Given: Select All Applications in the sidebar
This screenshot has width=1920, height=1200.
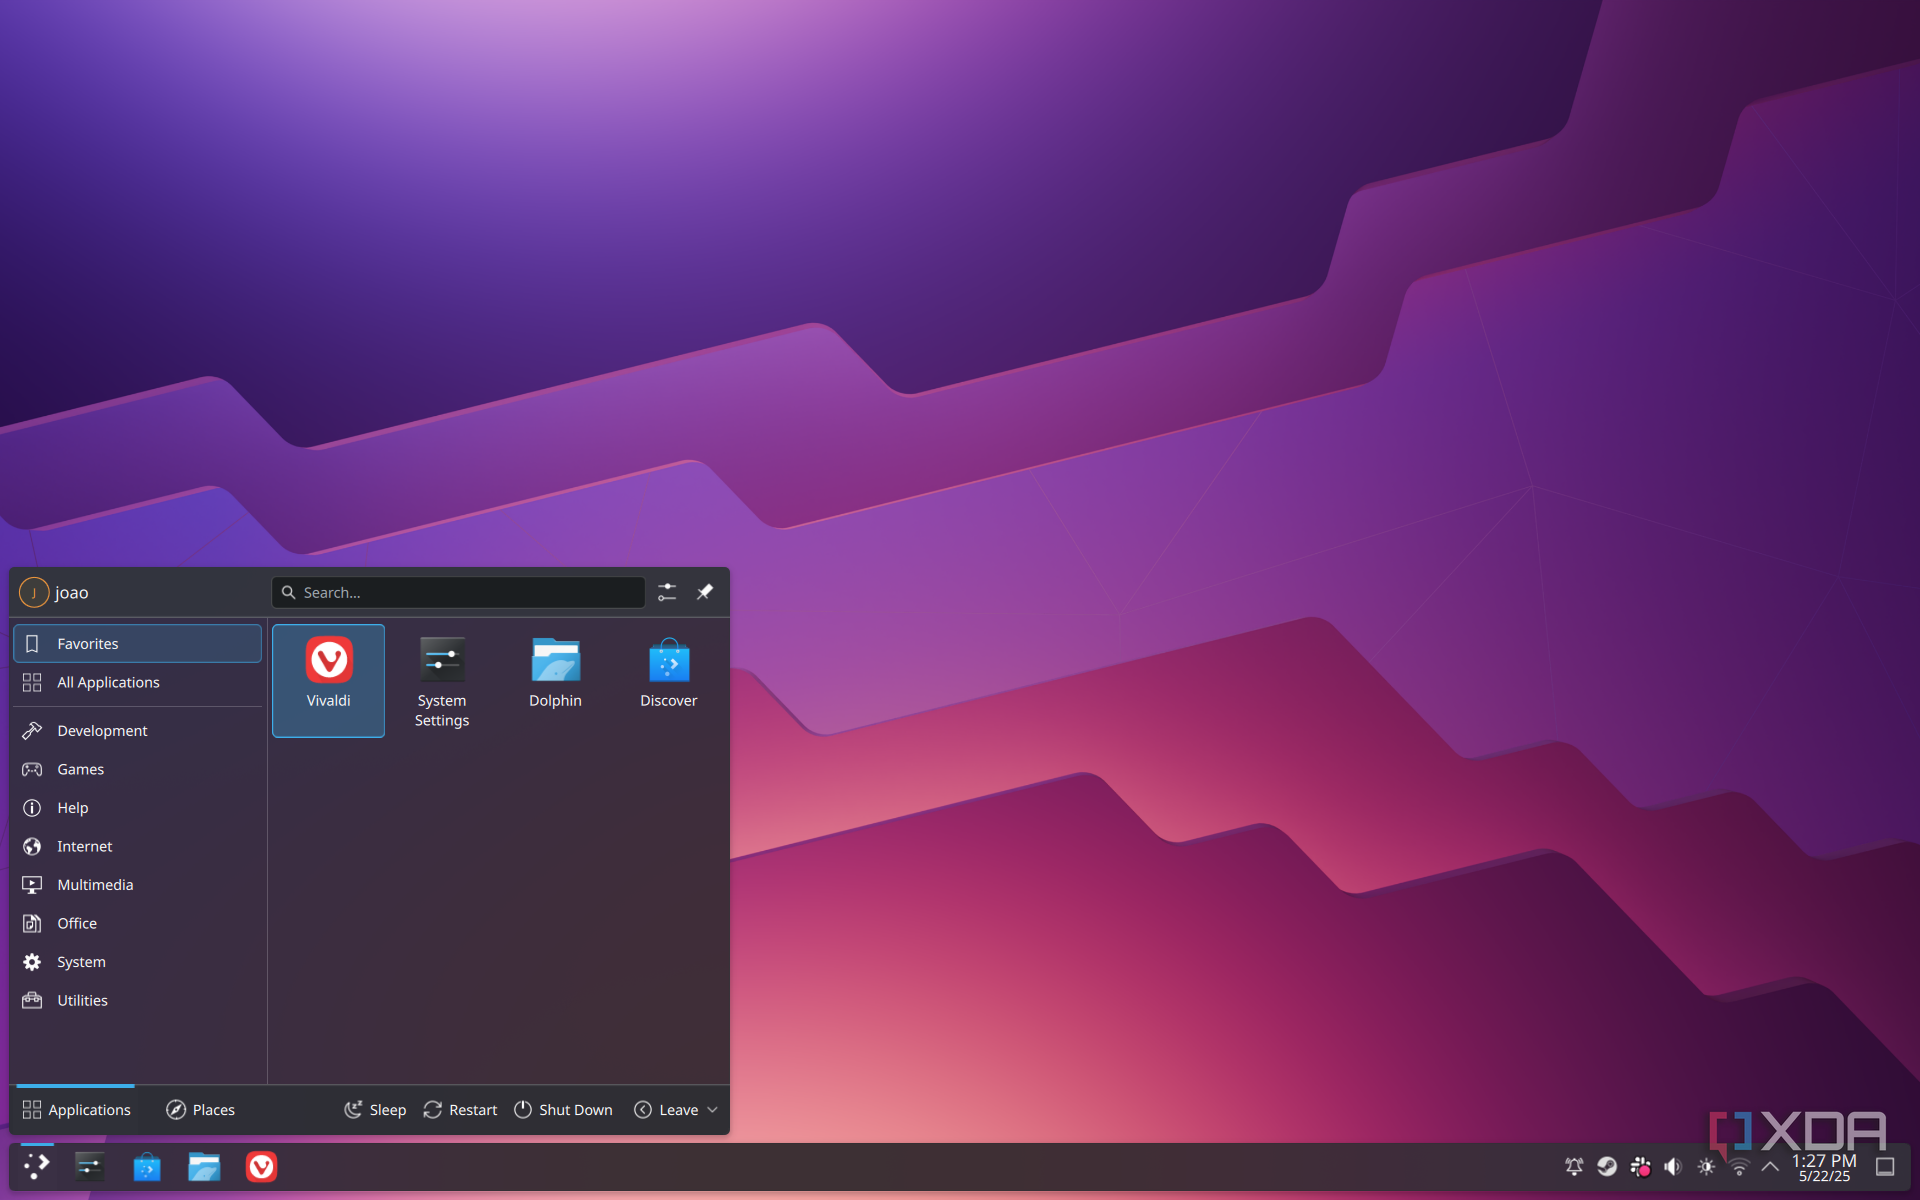Looking at the screenshot, I should (x=108, y=682).
